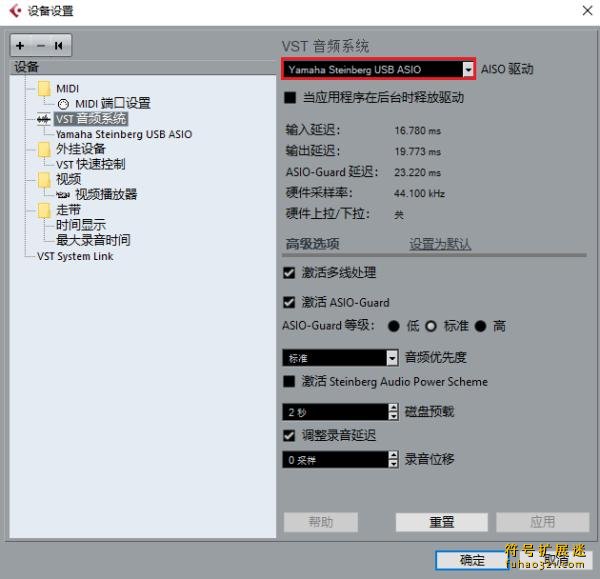The height and width of the screenshot is (579, 600).
Task: Decrease 磁盘预载 with down arrow
Action: click(393, 416)
